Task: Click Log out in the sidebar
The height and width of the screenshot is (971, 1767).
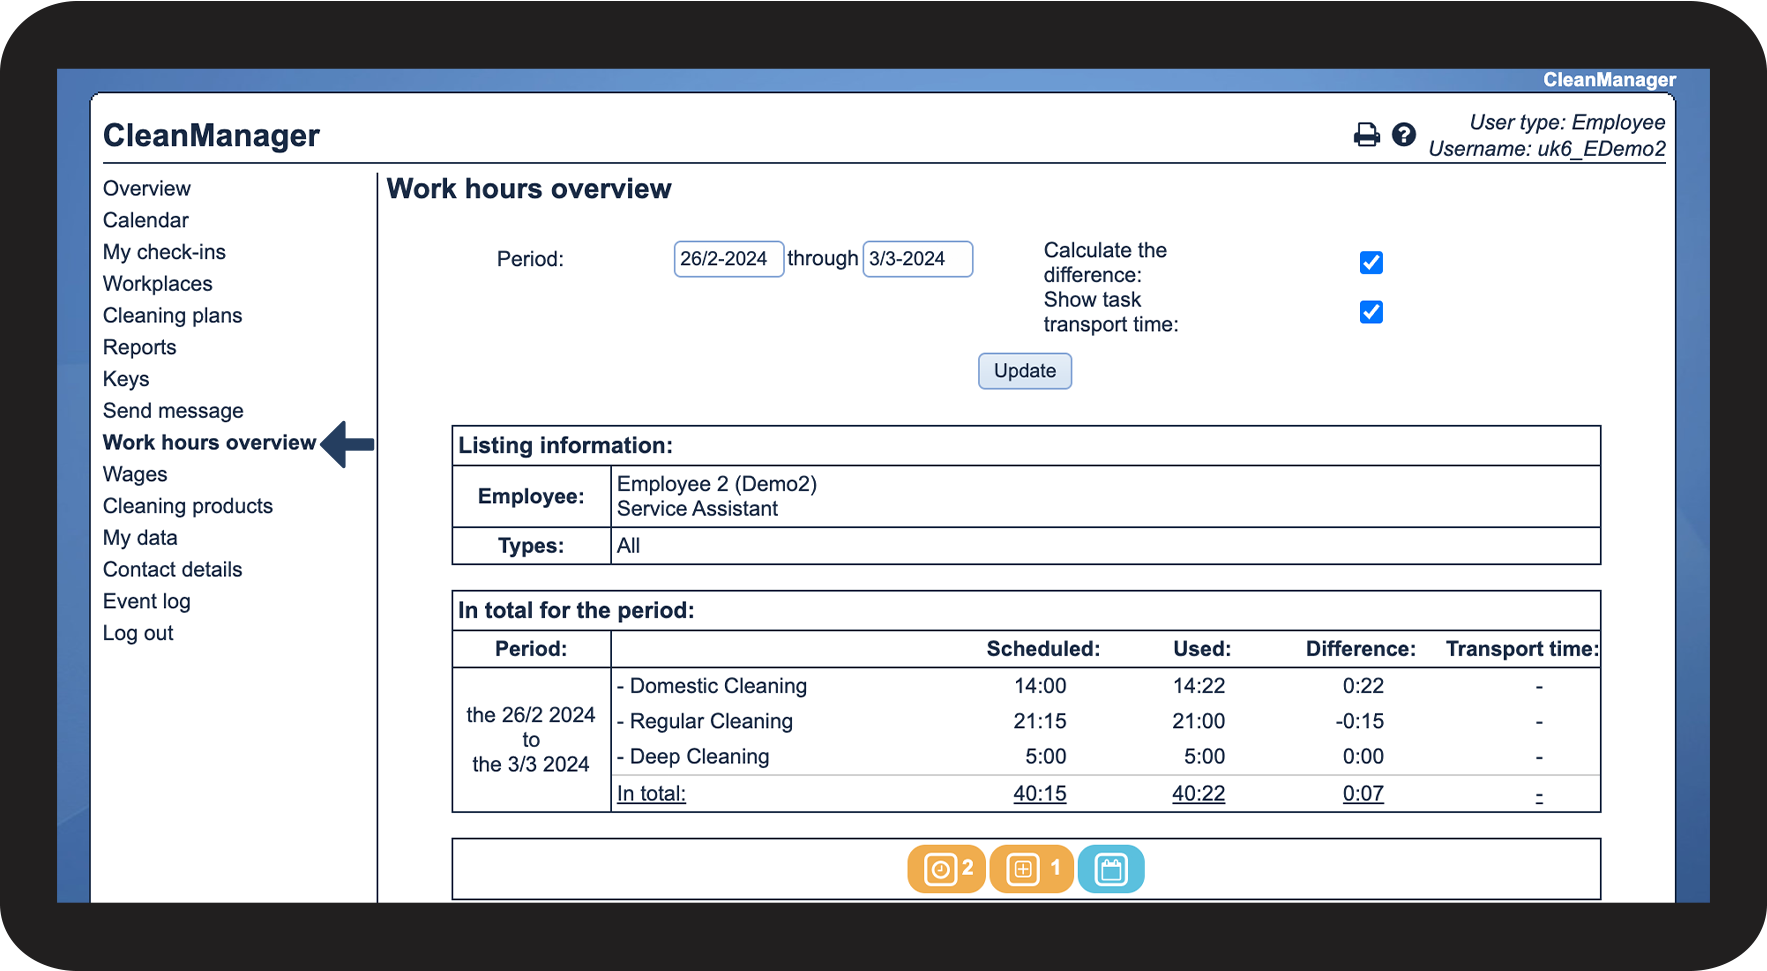Action: [x=138, y=634]
